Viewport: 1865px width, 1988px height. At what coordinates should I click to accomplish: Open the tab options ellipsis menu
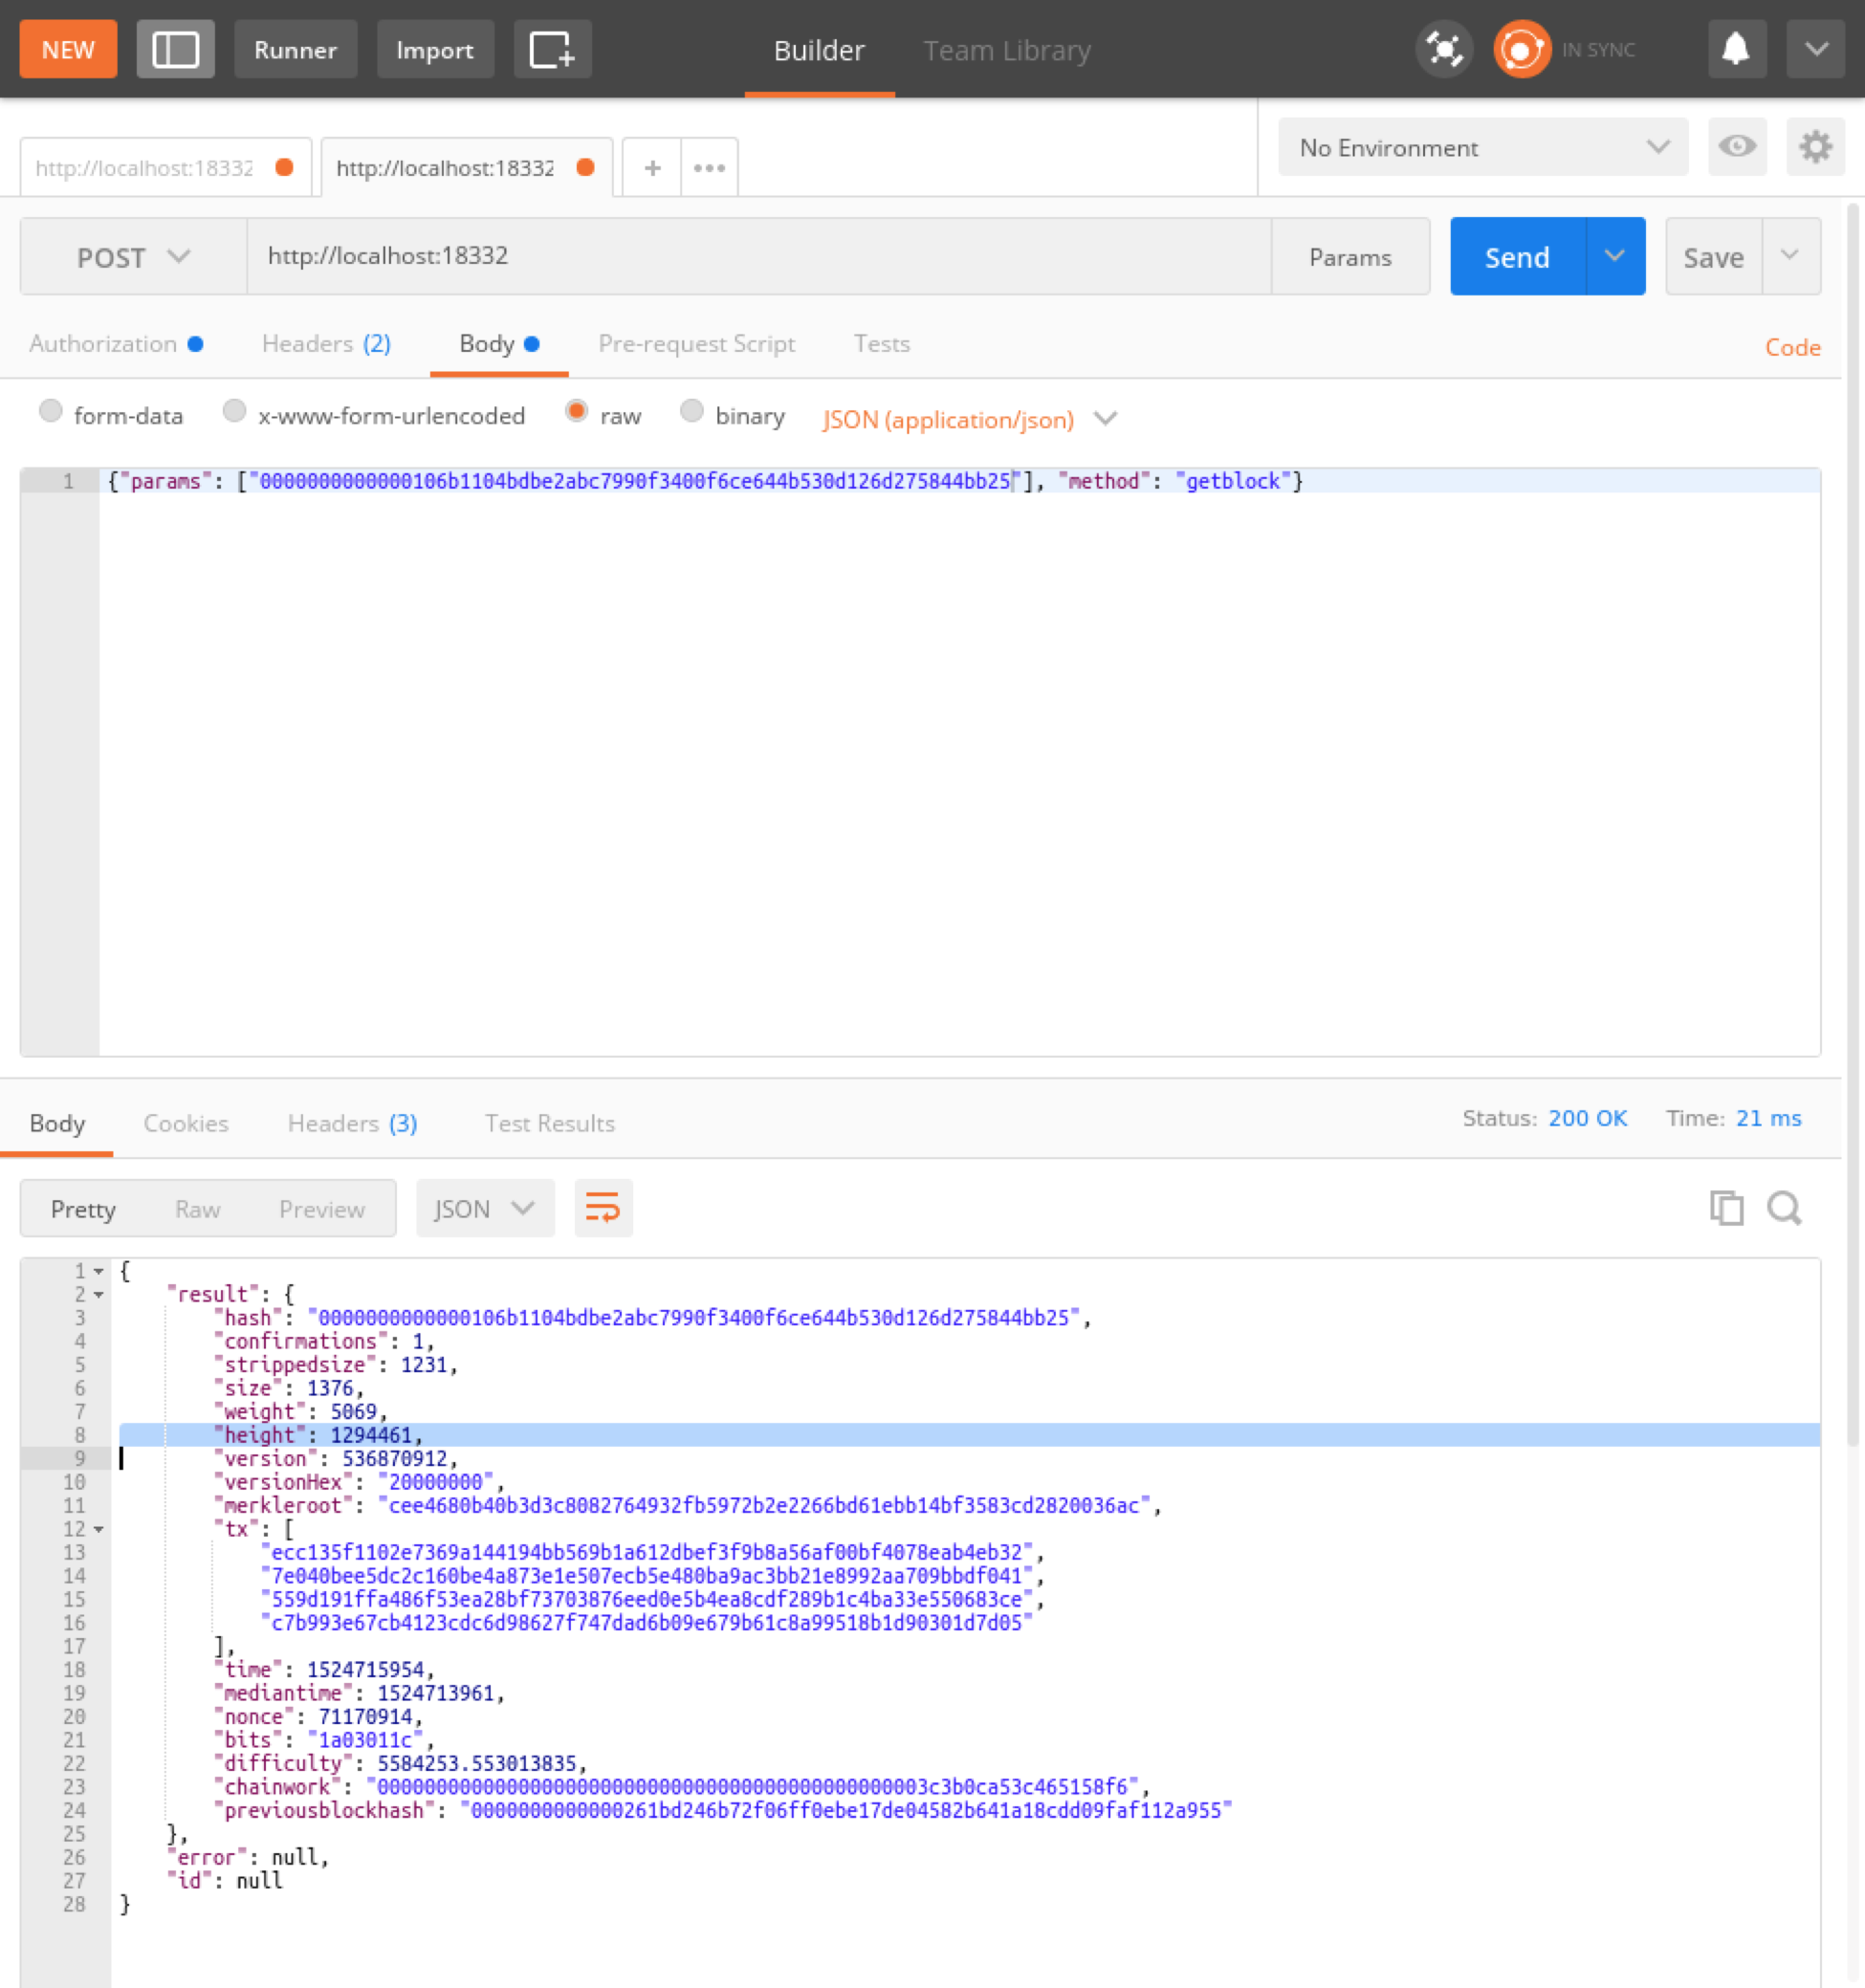pyautogui.click(x=710, y=168)
